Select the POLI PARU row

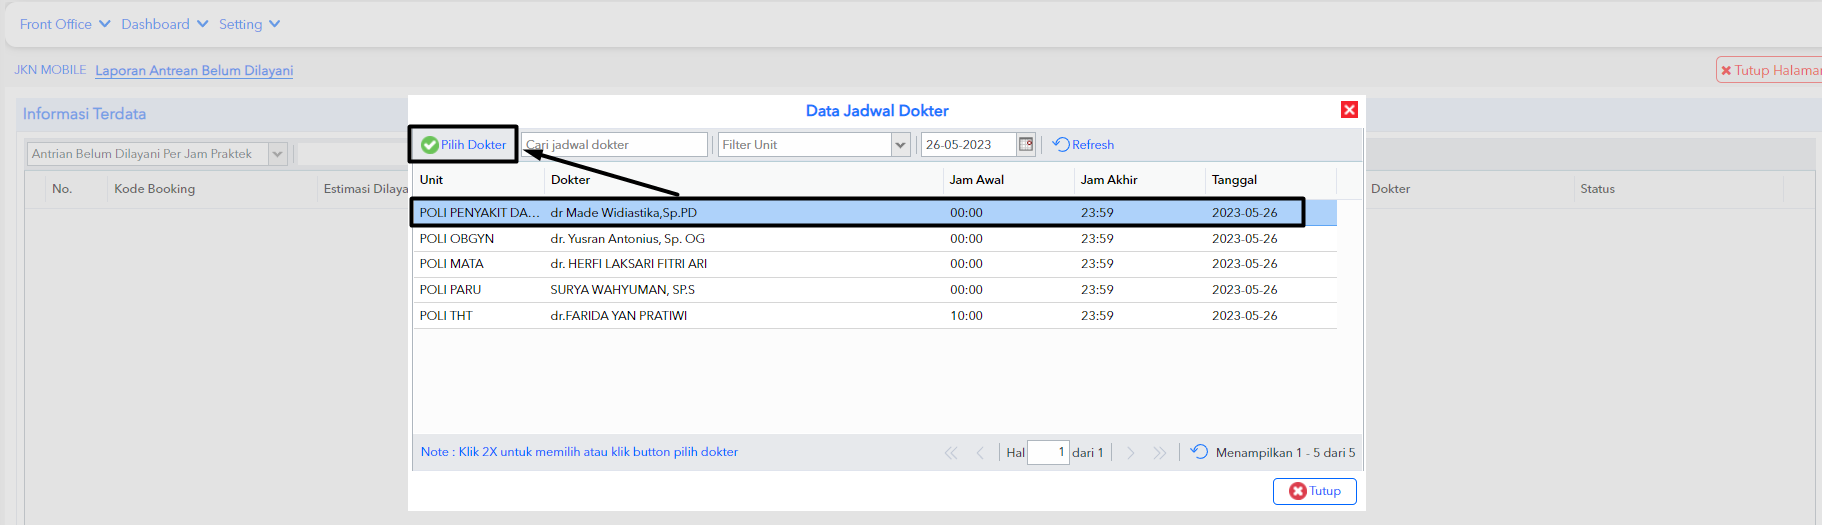(x=875, y=290)
